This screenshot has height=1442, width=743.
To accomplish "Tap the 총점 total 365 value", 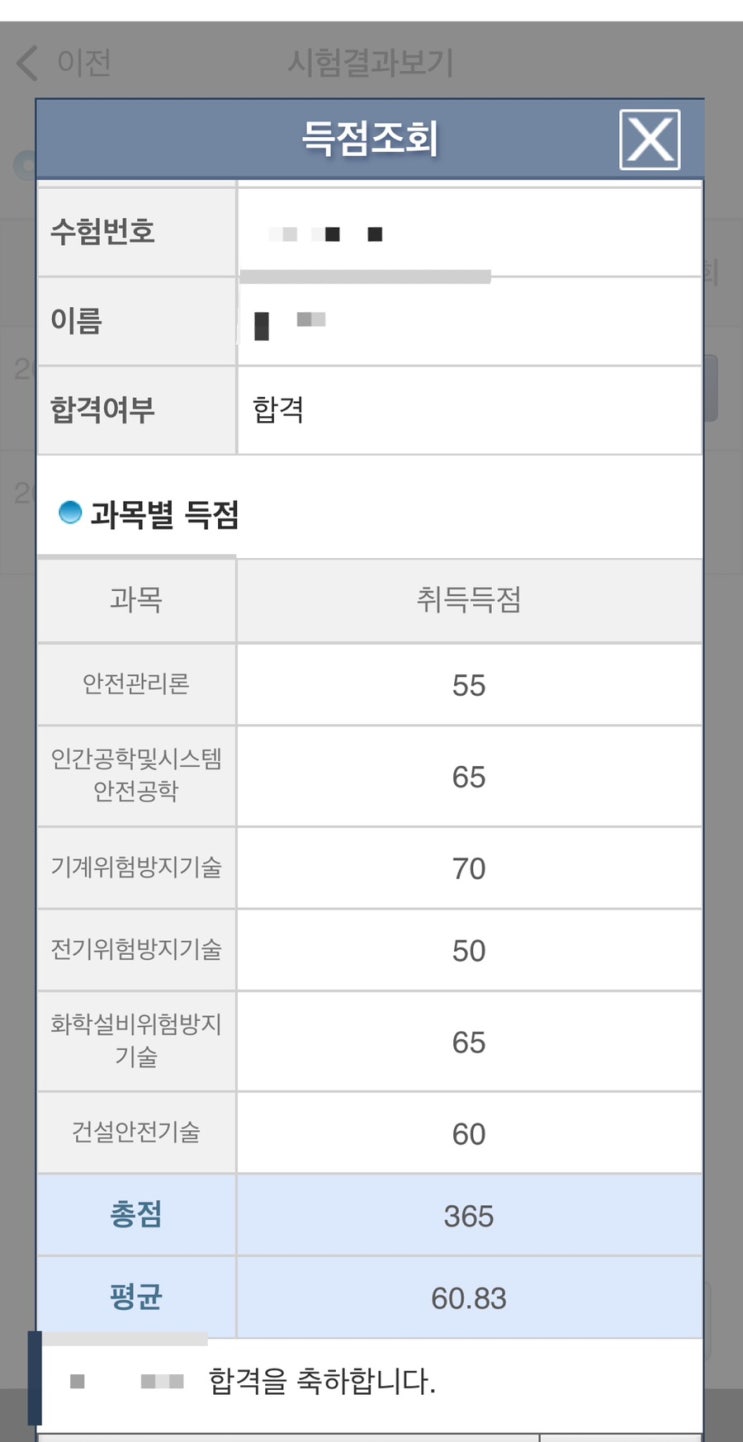I will [468, 1216].
